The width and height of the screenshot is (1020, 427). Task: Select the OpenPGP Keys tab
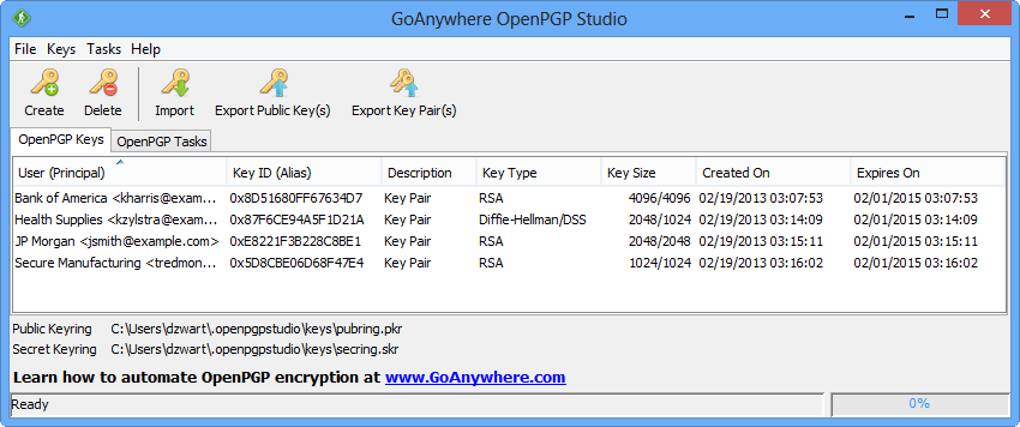click(60, 140)
